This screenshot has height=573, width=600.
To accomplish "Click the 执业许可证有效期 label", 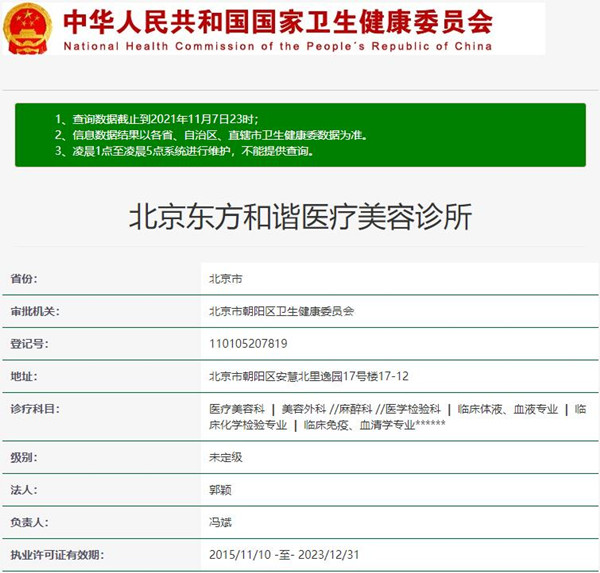I will (x=57, y=555).
